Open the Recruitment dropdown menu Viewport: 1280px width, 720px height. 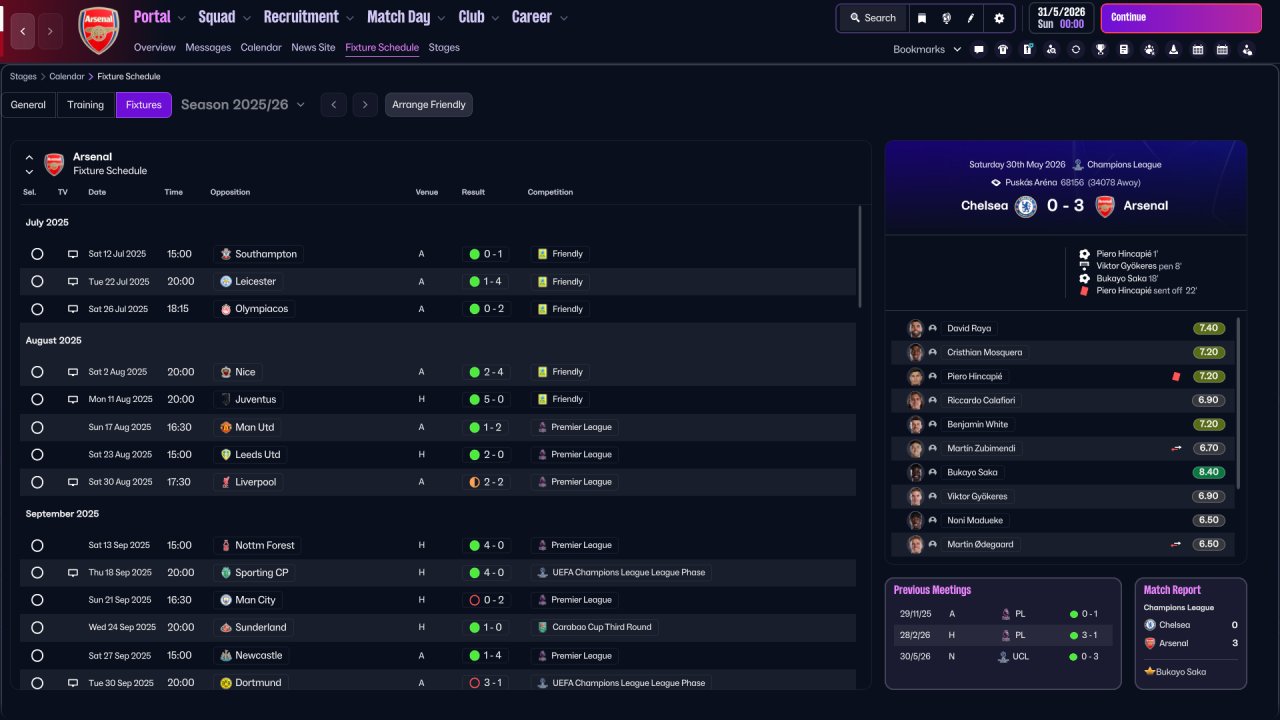click(x=308, y=17)
